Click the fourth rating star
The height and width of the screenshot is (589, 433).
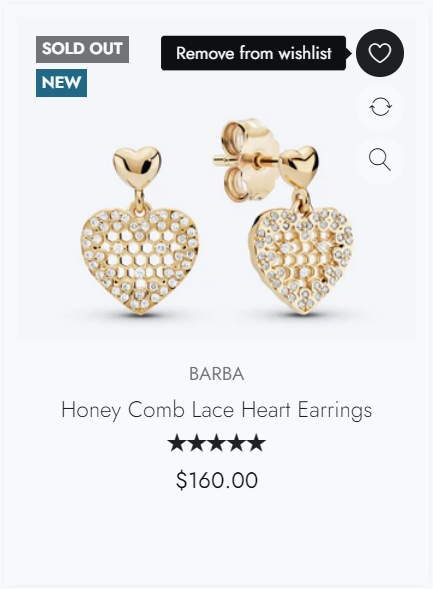coord(237,443)
